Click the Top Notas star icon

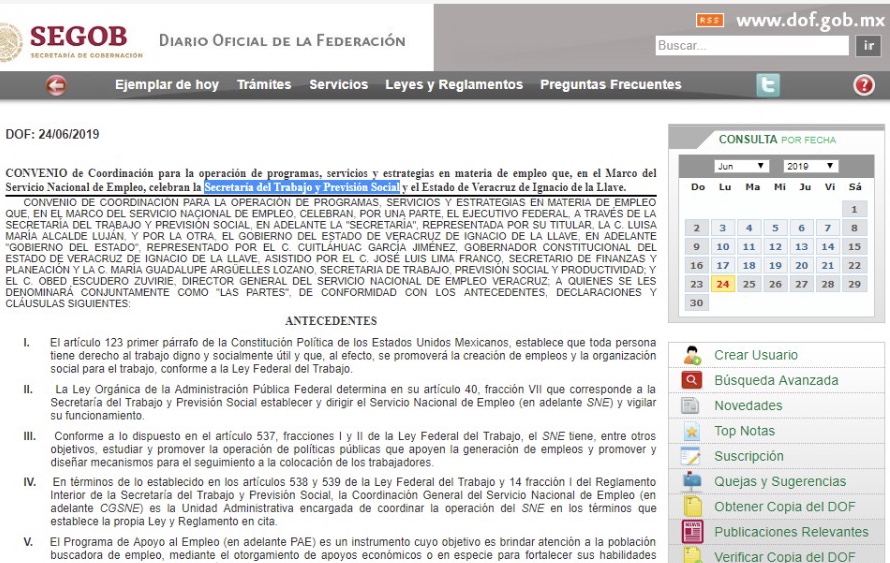click(x=691, y=431)
